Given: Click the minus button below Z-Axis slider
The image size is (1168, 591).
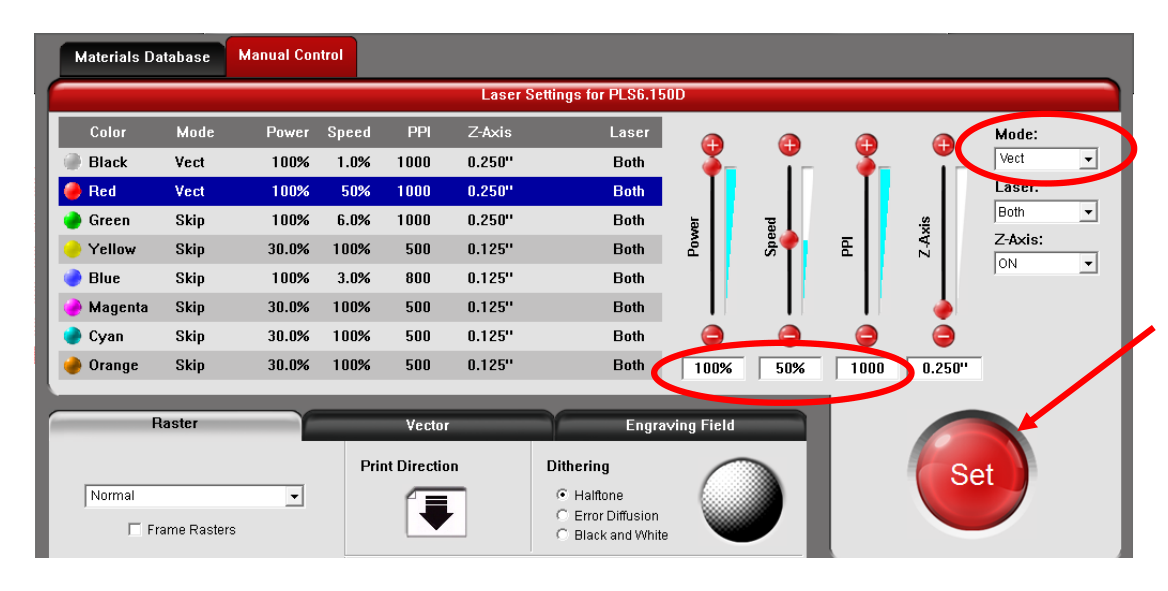Looking at the screenshot, I should pyautogui.click(x=944, y=335).
